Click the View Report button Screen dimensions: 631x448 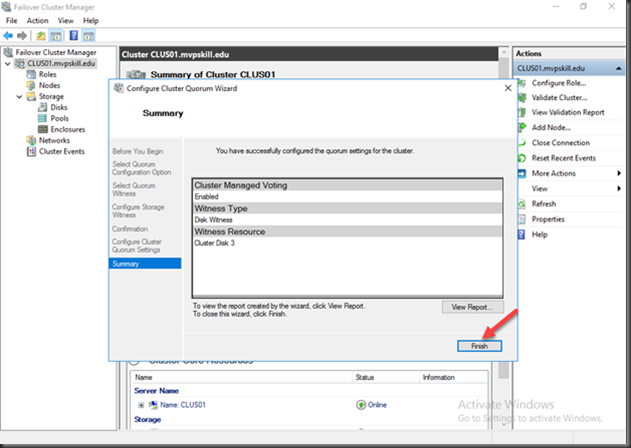472,307
